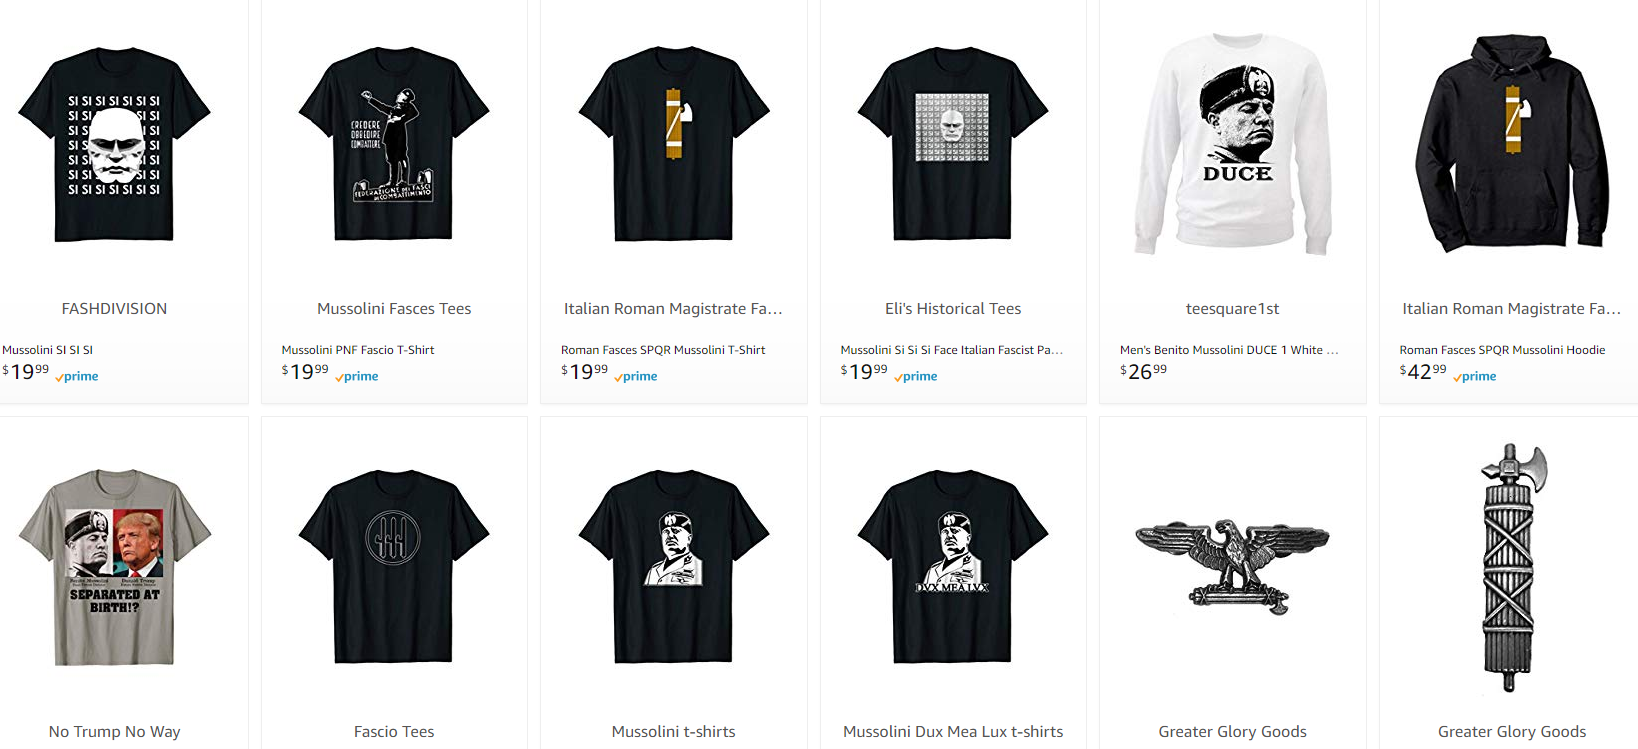The height and width of the screenshot is (749, 1638).
Task: Open the white DUCE sweatshirt product image
Action: pos(1233,144)
